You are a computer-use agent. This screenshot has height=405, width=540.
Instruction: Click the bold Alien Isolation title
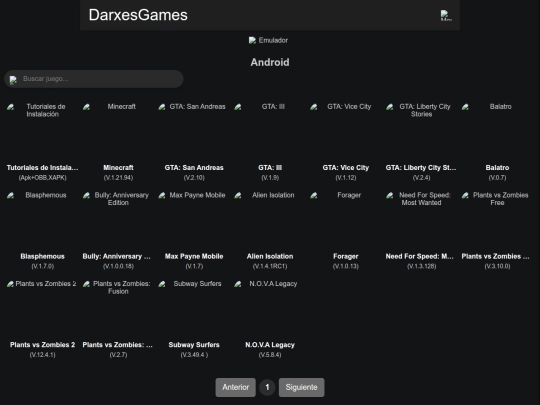pyautogui.click(x=270, y=256)
